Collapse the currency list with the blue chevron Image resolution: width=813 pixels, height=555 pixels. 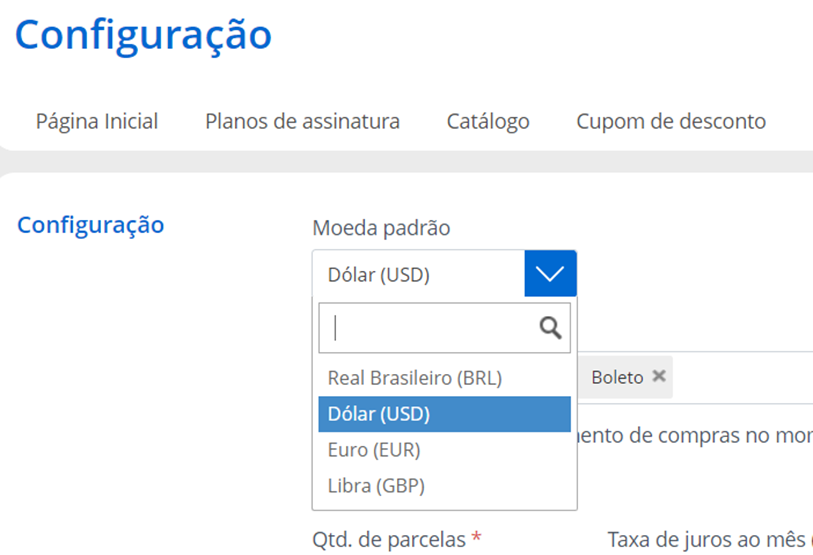tap(550, 274)
